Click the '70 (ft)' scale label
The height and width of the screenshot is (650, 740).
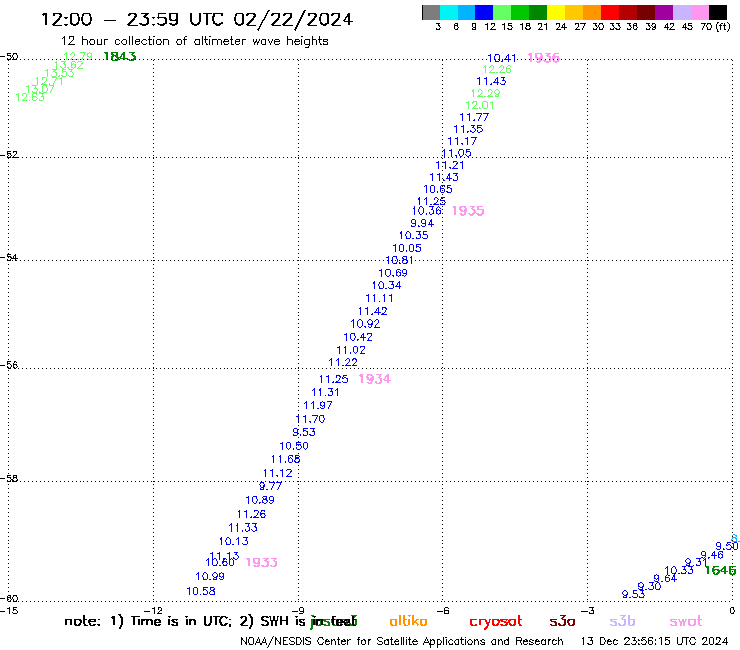(x=715, y=27)
